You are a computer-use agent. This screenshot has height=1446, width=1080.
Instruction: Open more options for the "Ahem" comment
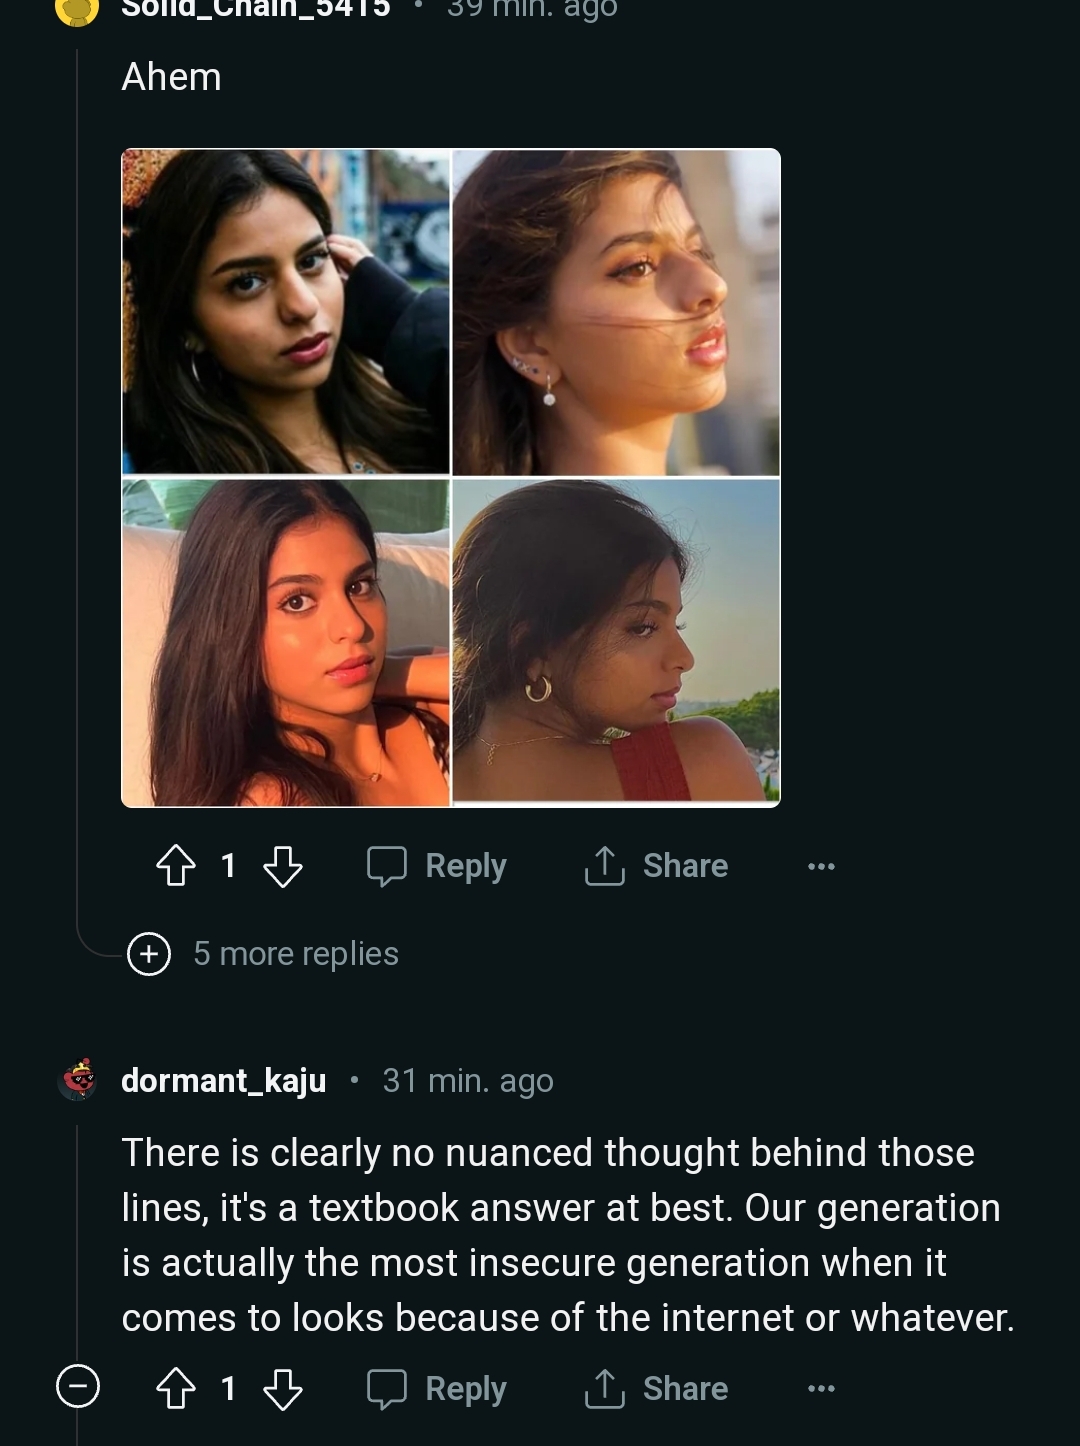coord(821,866)
